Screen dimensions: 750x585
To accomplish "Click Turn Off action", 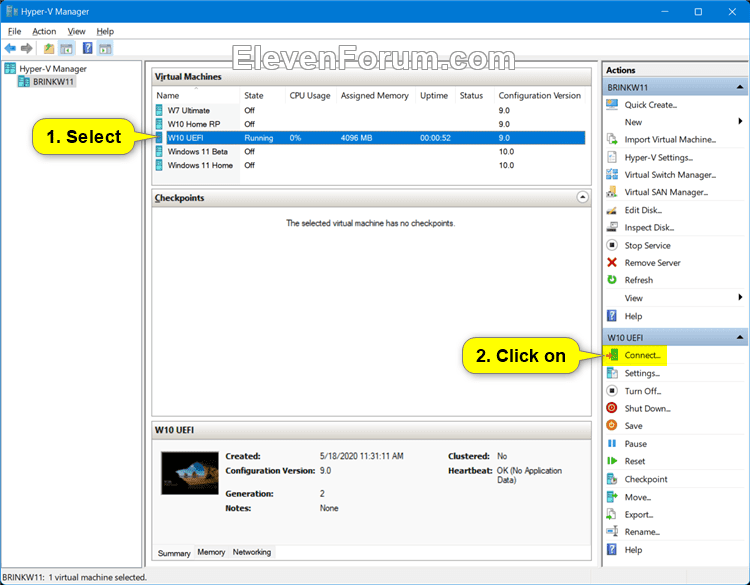I will point(642,391).
